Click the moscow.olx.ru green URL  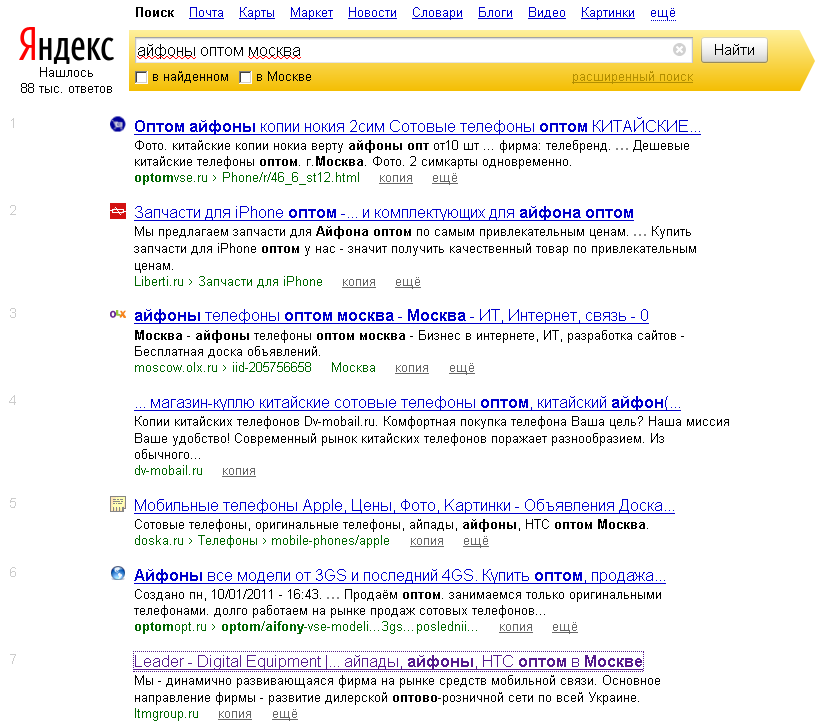pyautogui.click(x=176, y=368)
